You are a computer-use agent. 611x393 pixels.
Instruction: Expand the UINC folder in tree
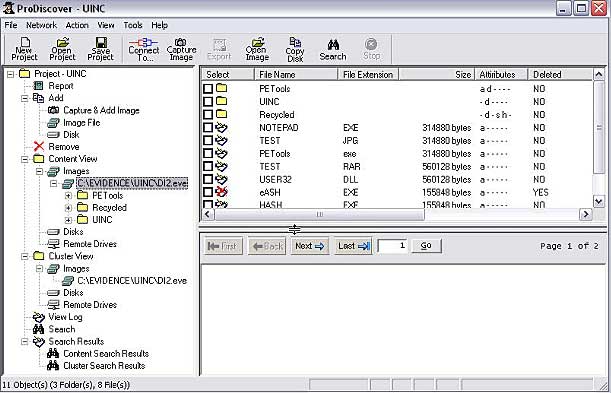(x=69, y=220)
